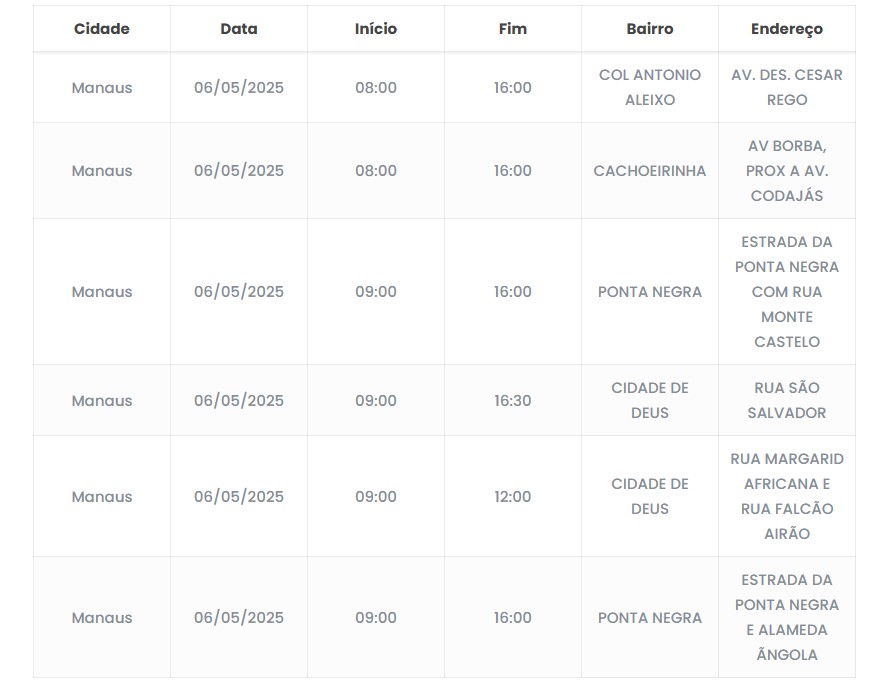Click the Endereço column header
Screen dimensions: 895x691
coord(787,29)
